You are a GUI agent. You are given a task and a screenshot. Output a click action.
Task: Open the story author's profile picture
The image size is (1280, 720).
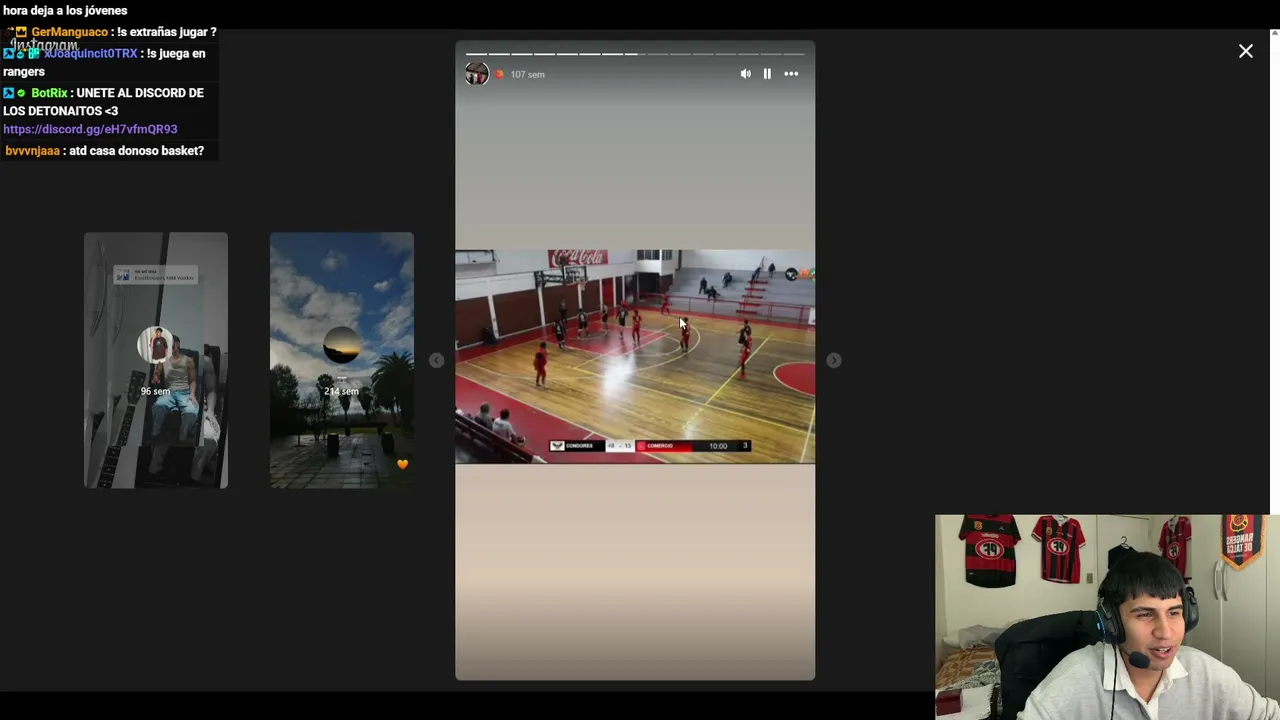point(477,74)
